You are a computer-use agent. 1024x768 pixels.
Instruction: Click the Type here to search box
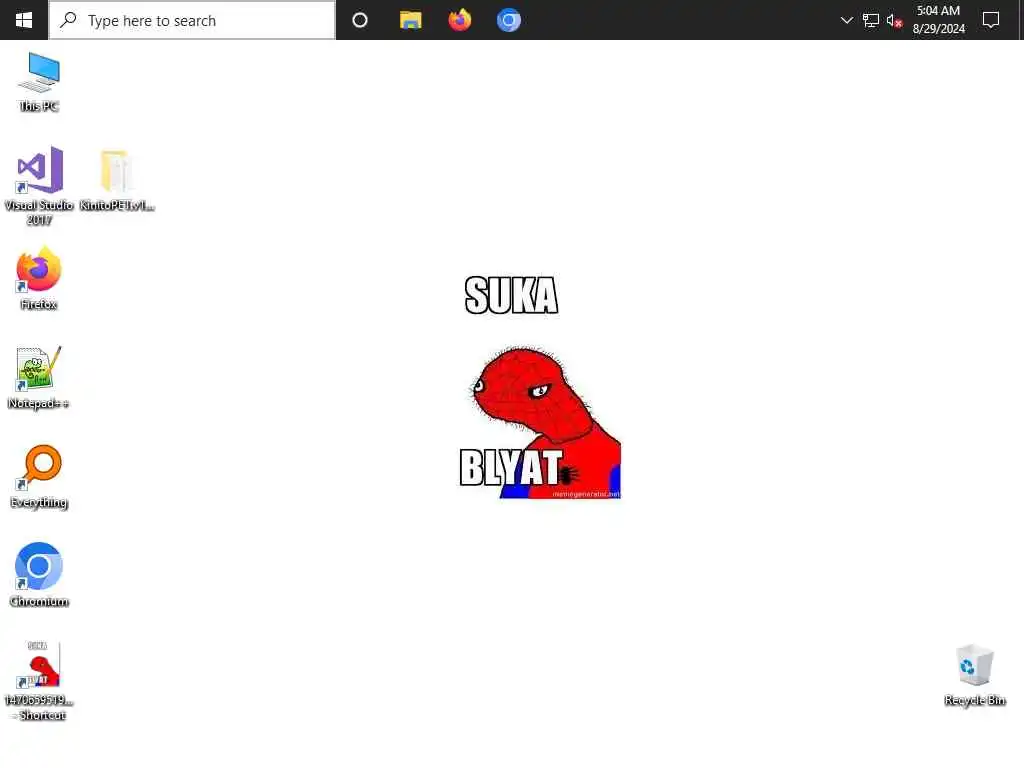point(192,20)
